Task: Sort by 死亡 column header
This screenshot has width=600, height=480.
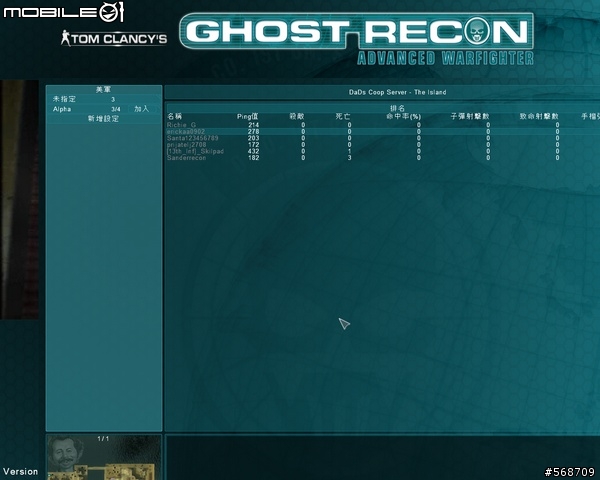Action: click(343, 116)
